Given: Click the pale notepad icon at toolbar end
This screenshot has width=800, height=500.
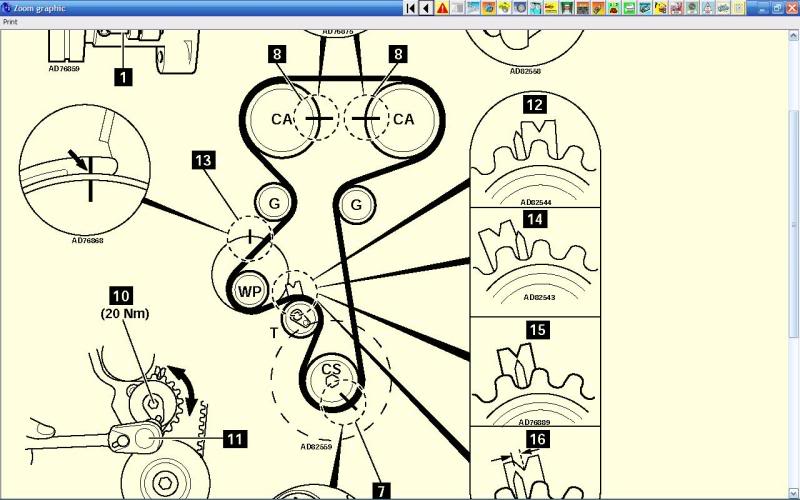Looking at the screenshot, I should click(x=738, y=8).
